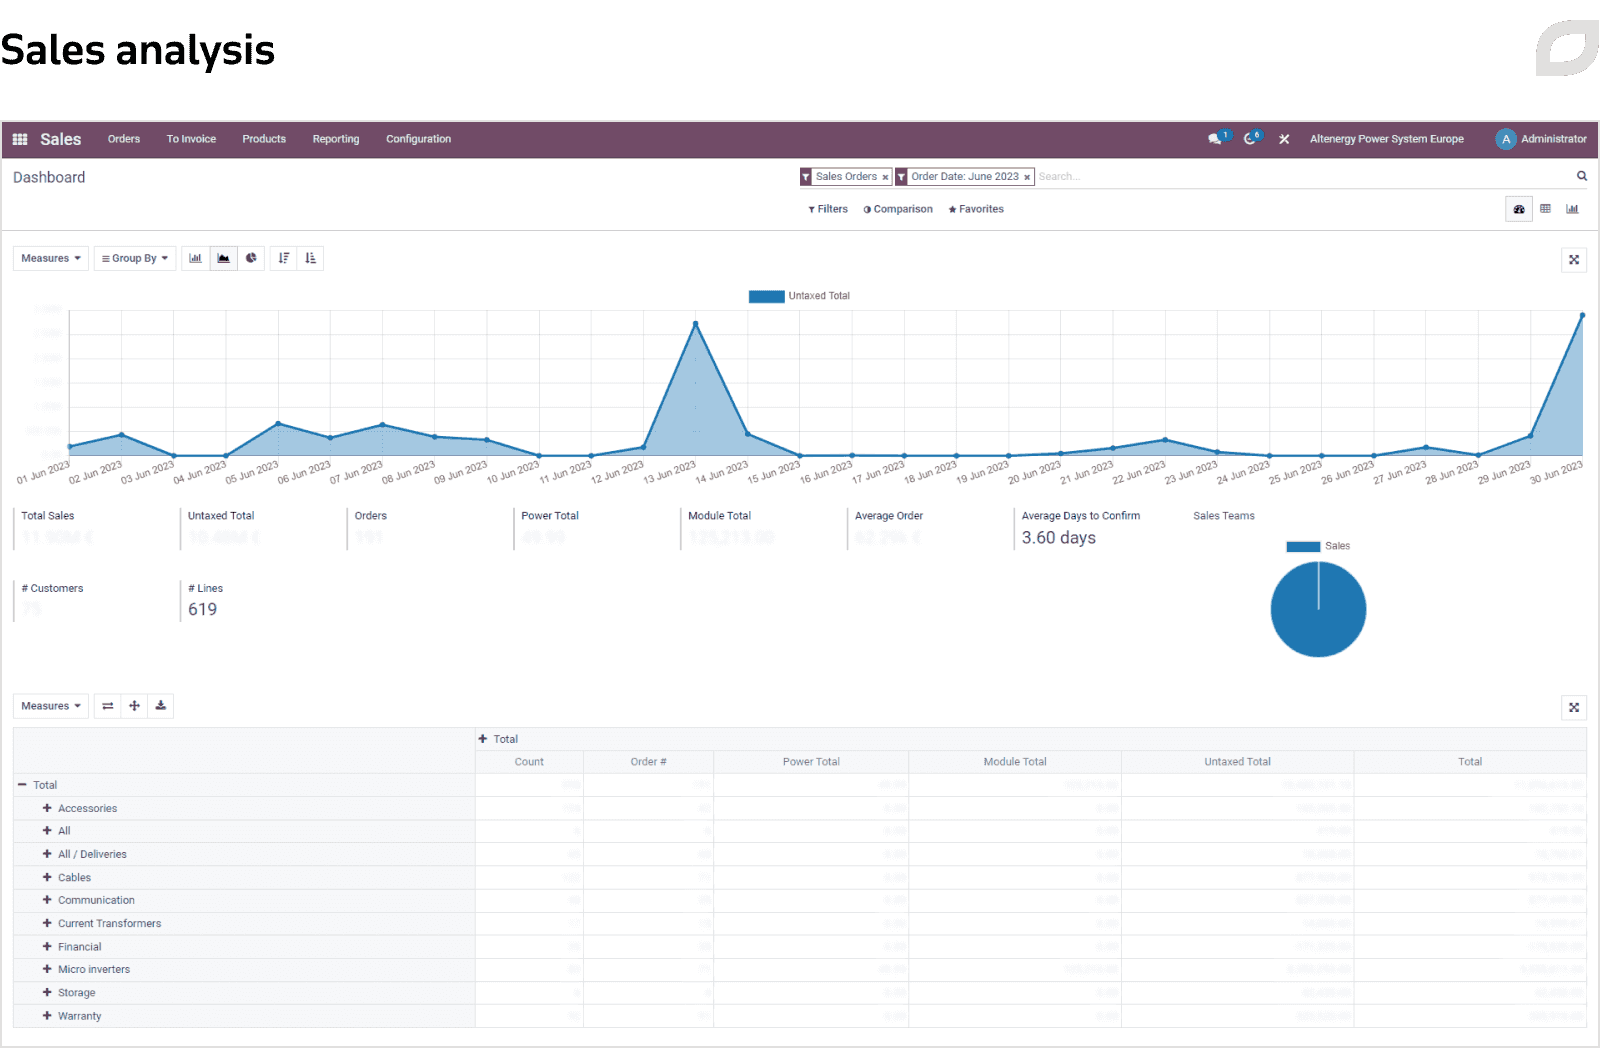The width and height of the screenshot is (1600, 1048).
Task: Open the Products menu
Action: click(x=264, y=139)
